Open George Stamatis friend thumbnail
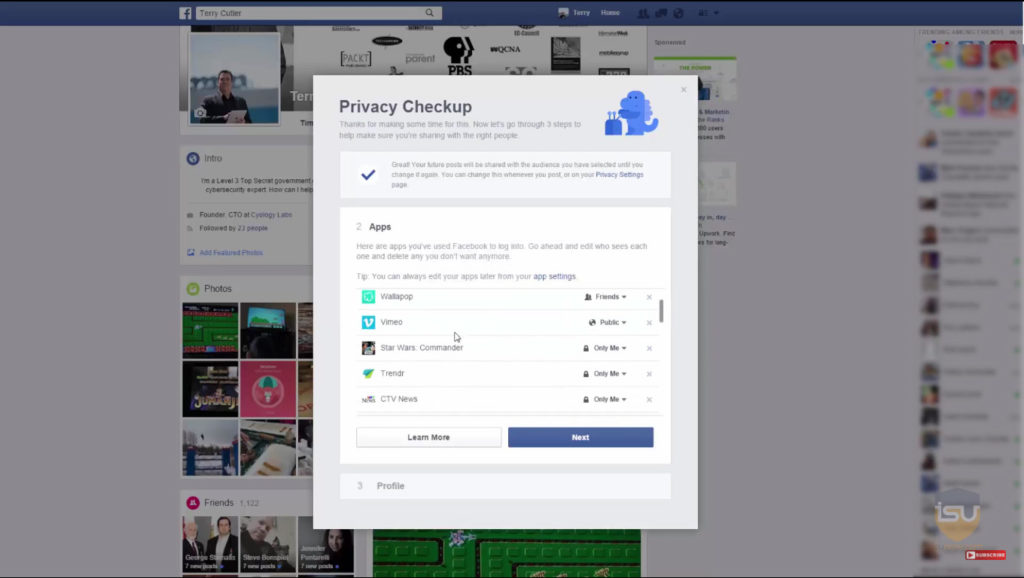This screenshot has height=578, width=1024. (210, 544)
